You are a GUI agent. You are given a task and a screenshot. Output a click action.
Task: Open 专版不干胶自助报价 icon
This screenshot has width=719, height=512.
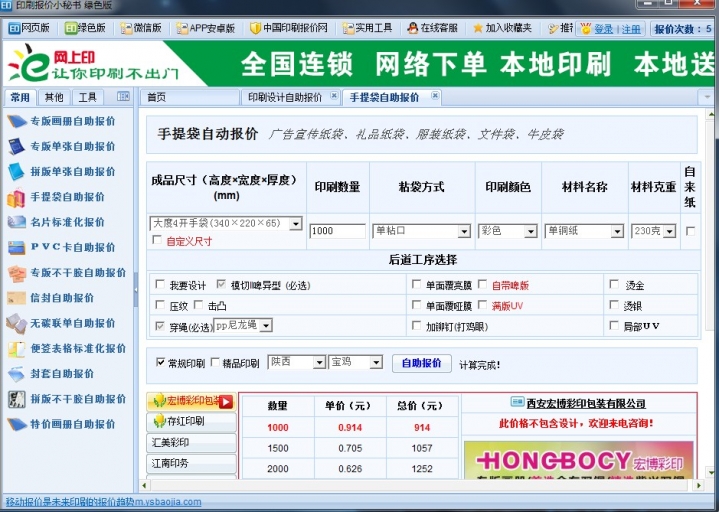point(17,273)
